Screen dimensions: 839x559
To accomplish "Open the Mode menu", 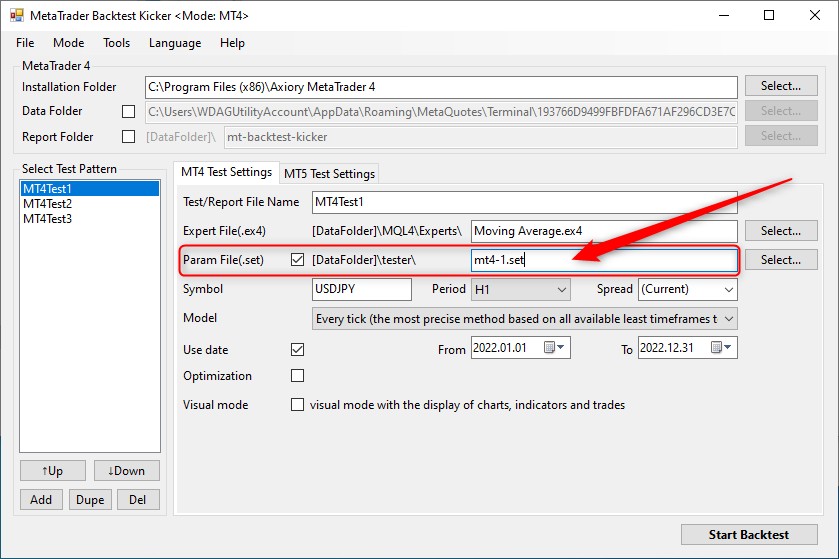I will click(x=68, y=43).
